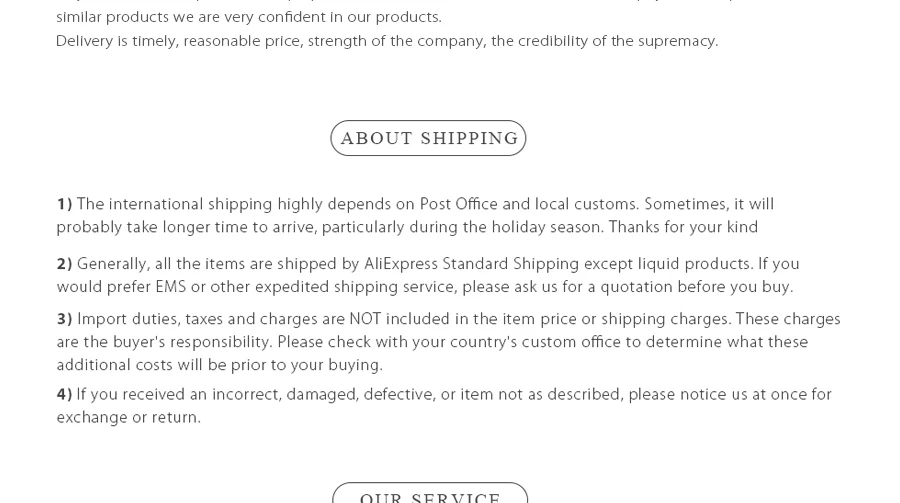900x503 pixels.
Task: Click the ABOUT SHIPPING heading badge
Action: point(428,138)
